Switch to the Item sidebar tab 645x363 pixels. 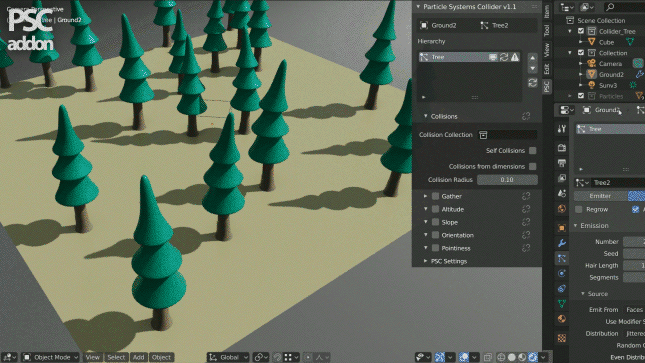(x=547, y=12)
